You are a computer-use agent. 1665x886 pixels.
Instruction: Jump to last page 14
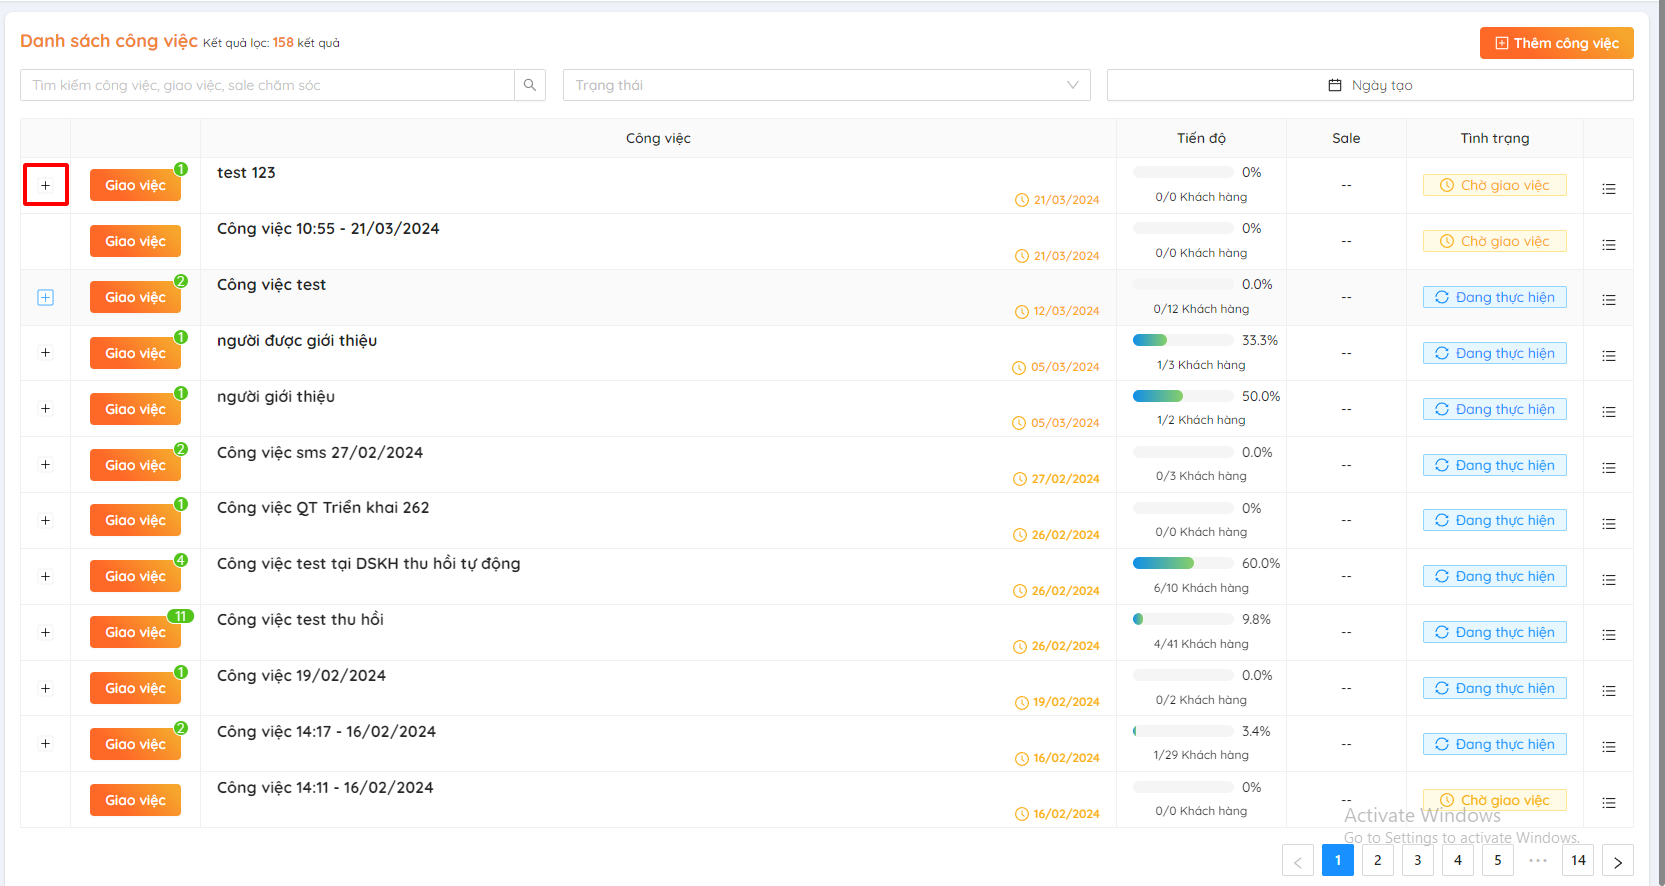click(x=1578, y=860)
